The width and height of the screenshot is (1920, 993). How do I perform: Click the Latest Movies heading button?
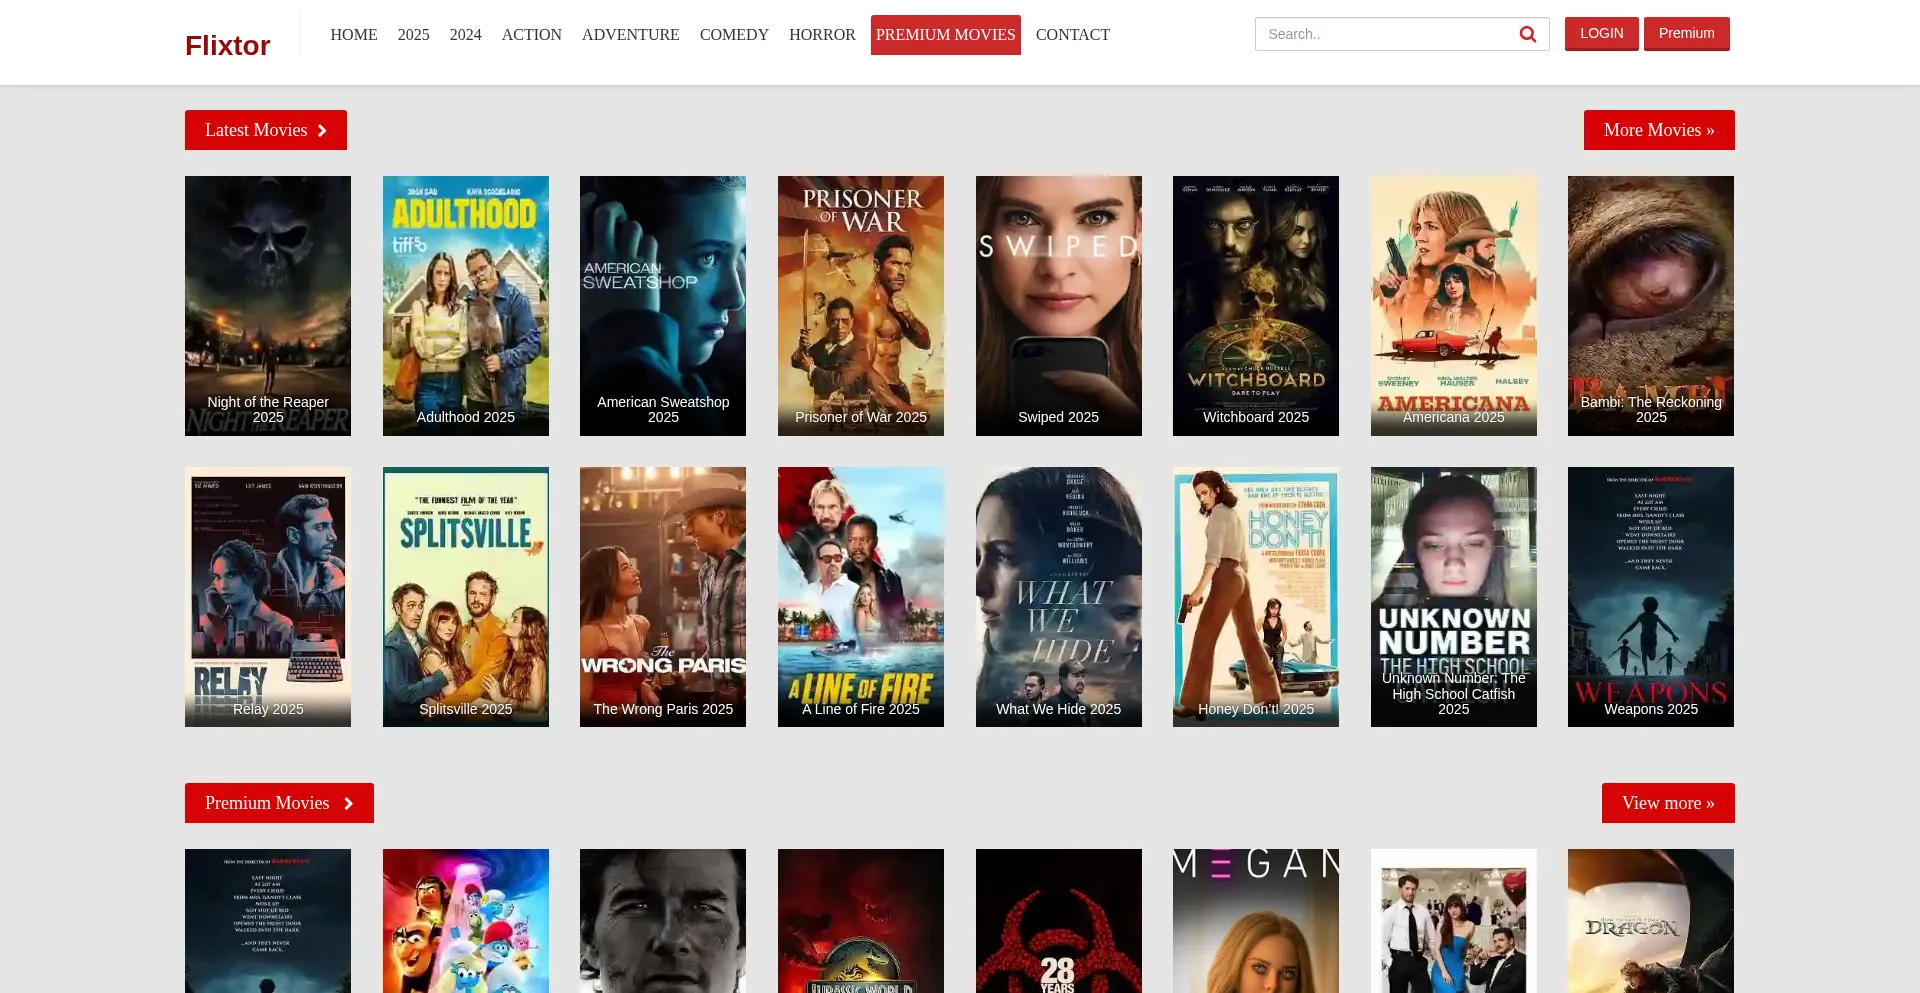click(266, 130)
